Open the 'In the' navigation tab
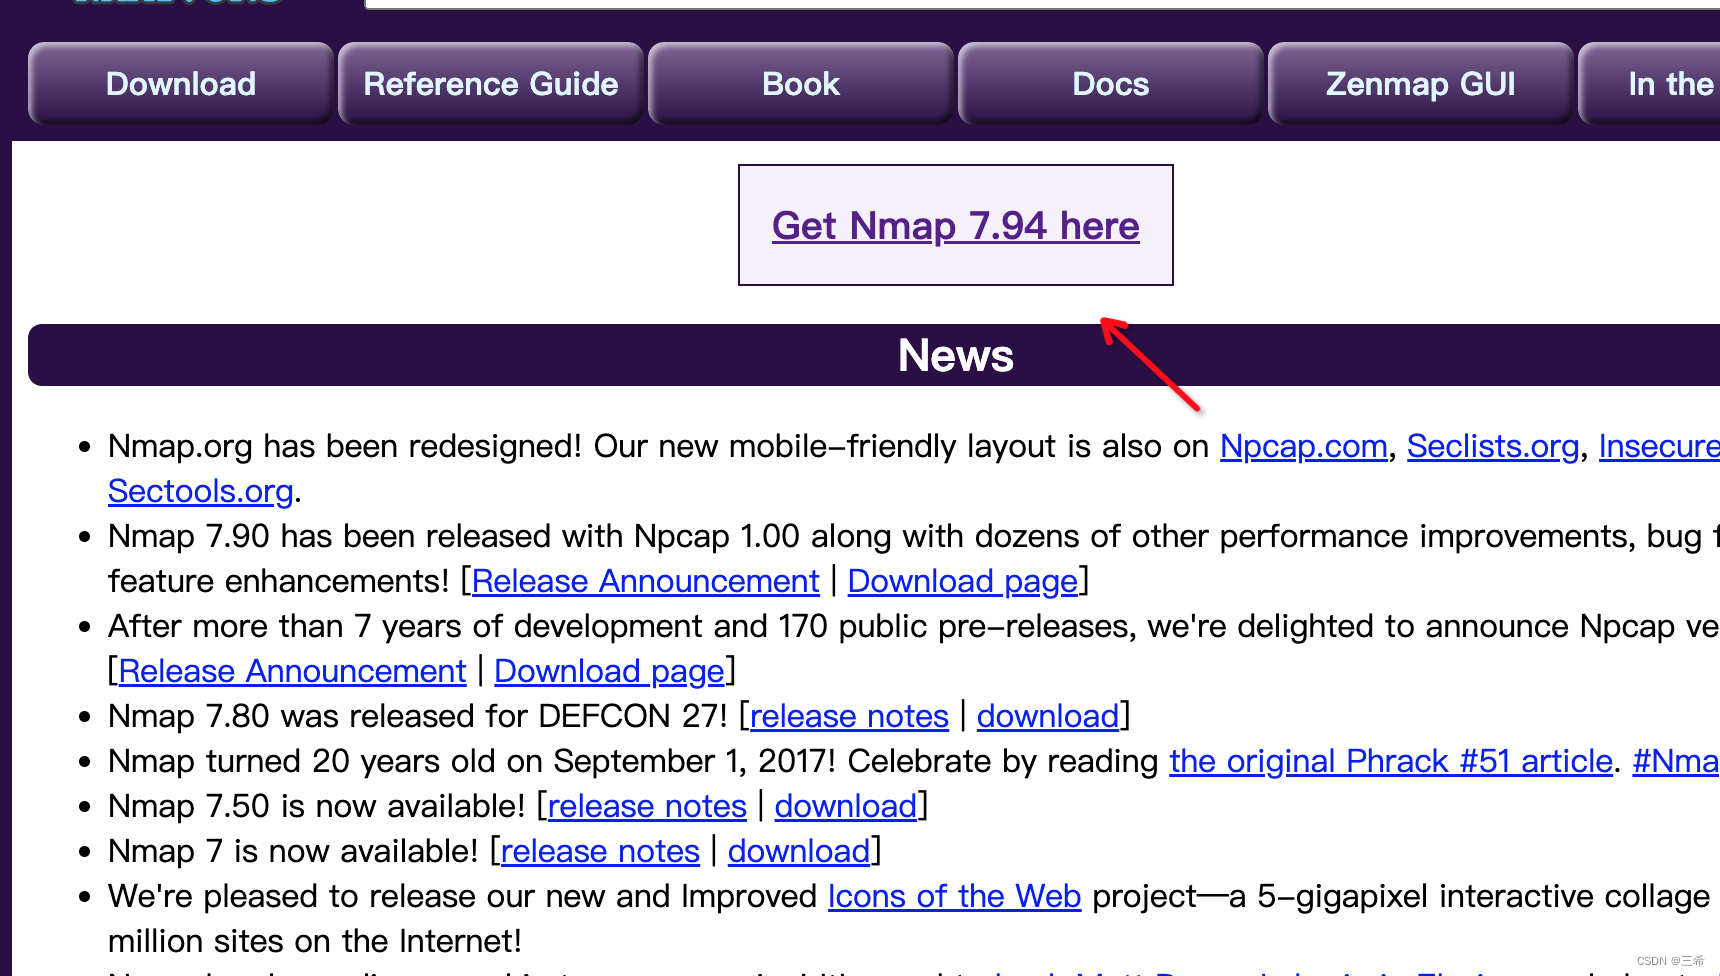 [x=1650, y=84]
